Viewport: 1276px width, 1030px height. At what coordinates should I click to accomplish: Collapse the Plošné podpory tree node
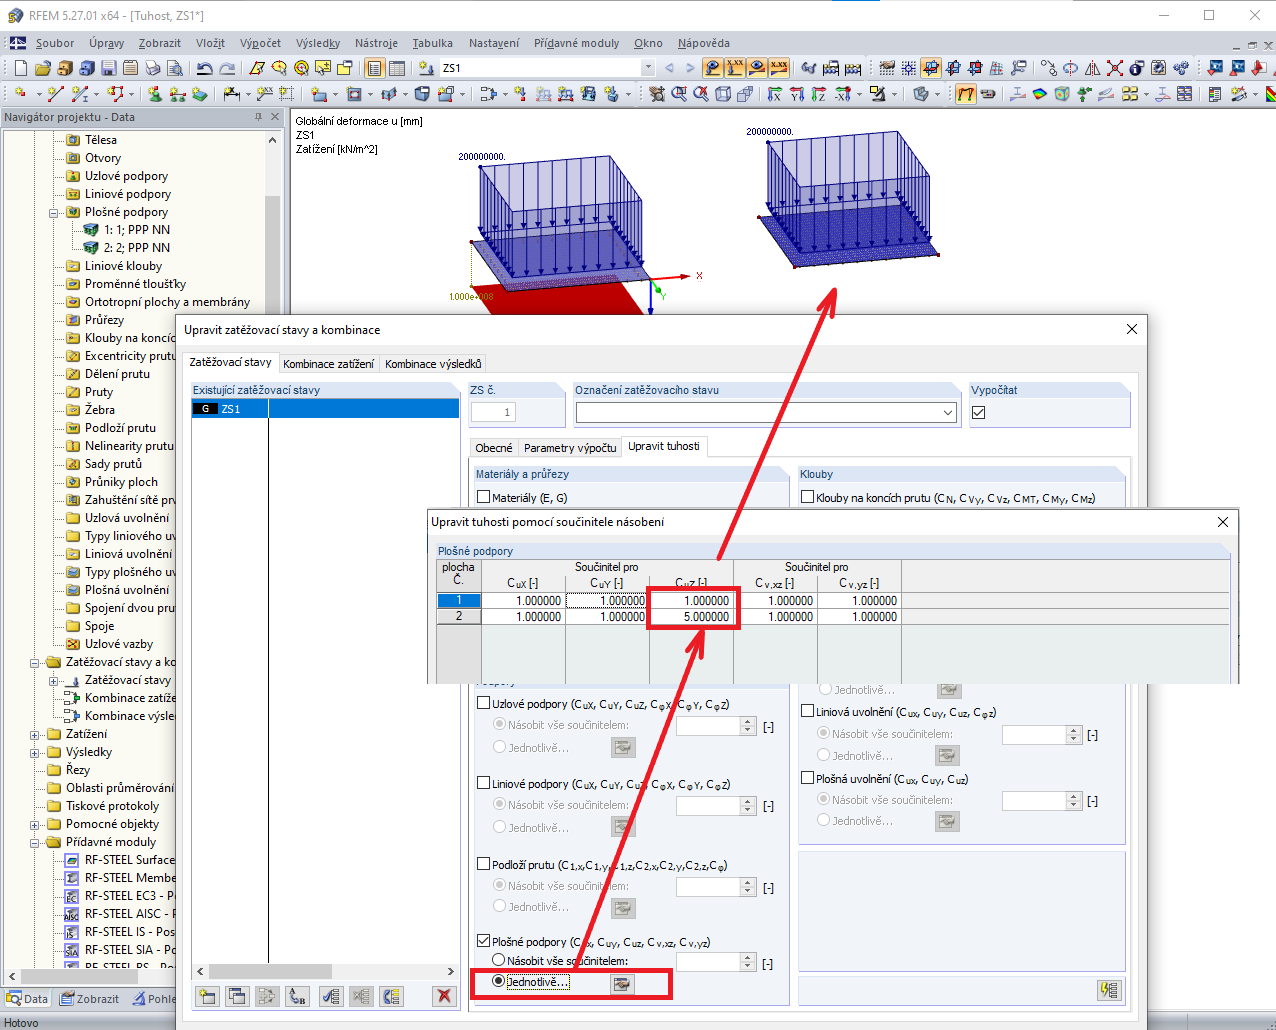point(54,212)
